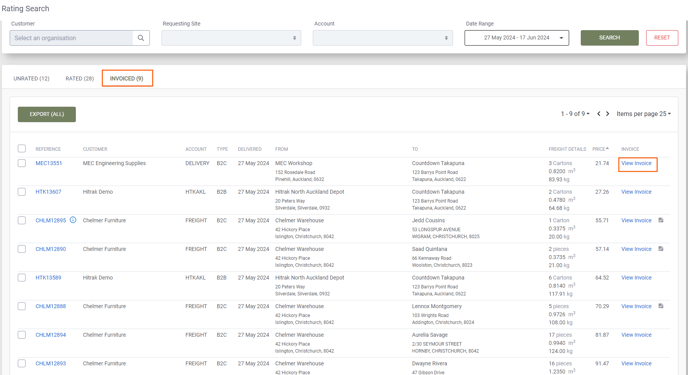
Task: Focus the Customer 'Select an organisation' input
Action: [72, 38]
